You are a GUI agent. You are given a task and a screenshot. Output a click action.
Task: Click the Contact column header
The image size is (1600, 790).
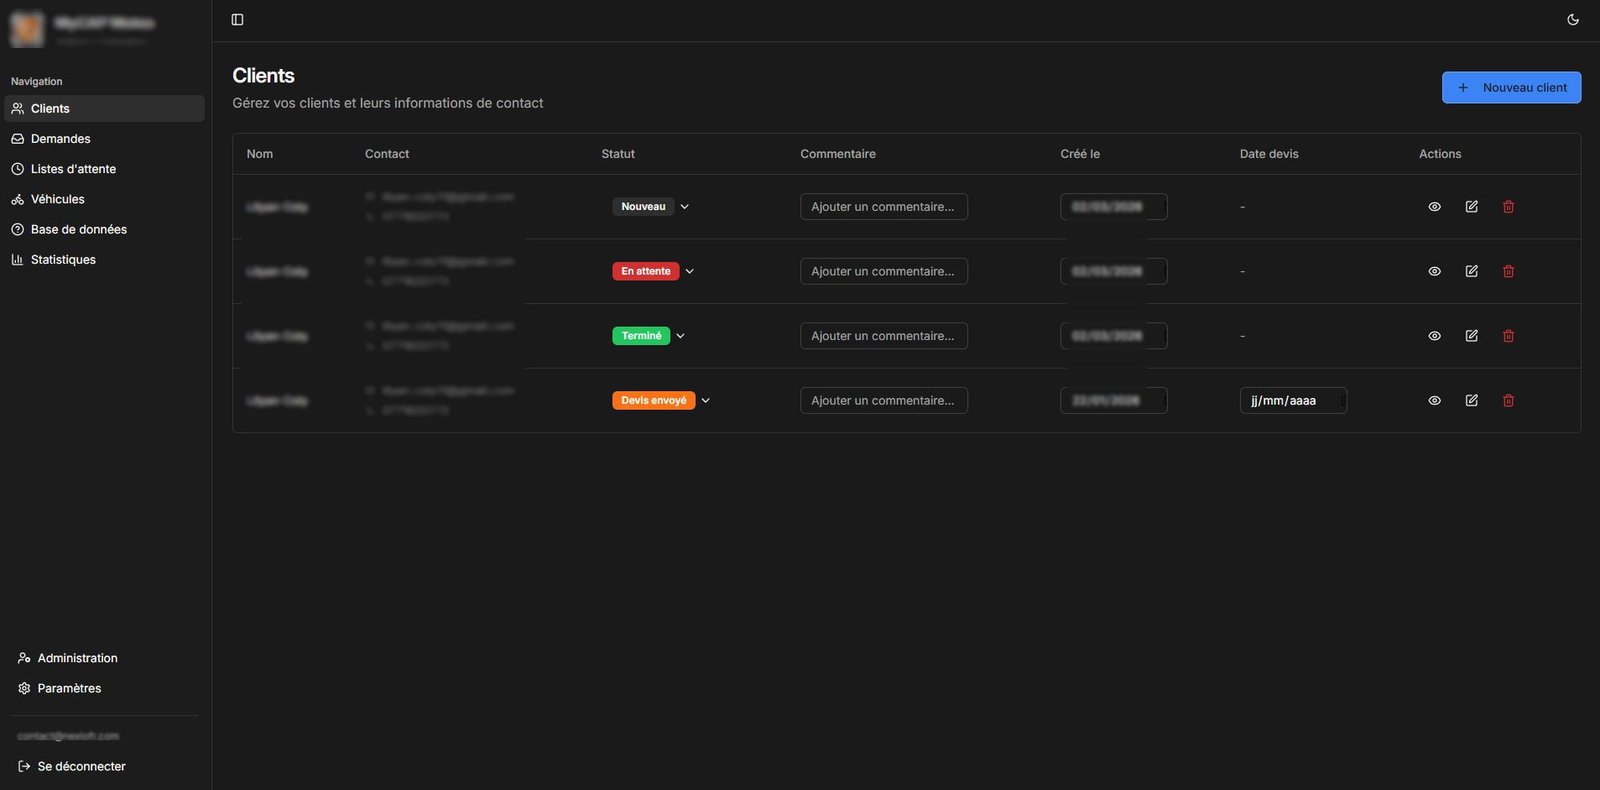point(387,154)
